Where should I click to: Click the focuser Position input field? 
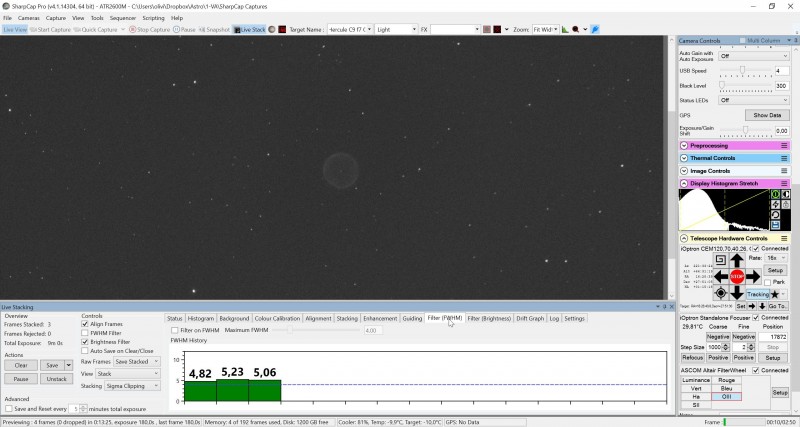773,337
